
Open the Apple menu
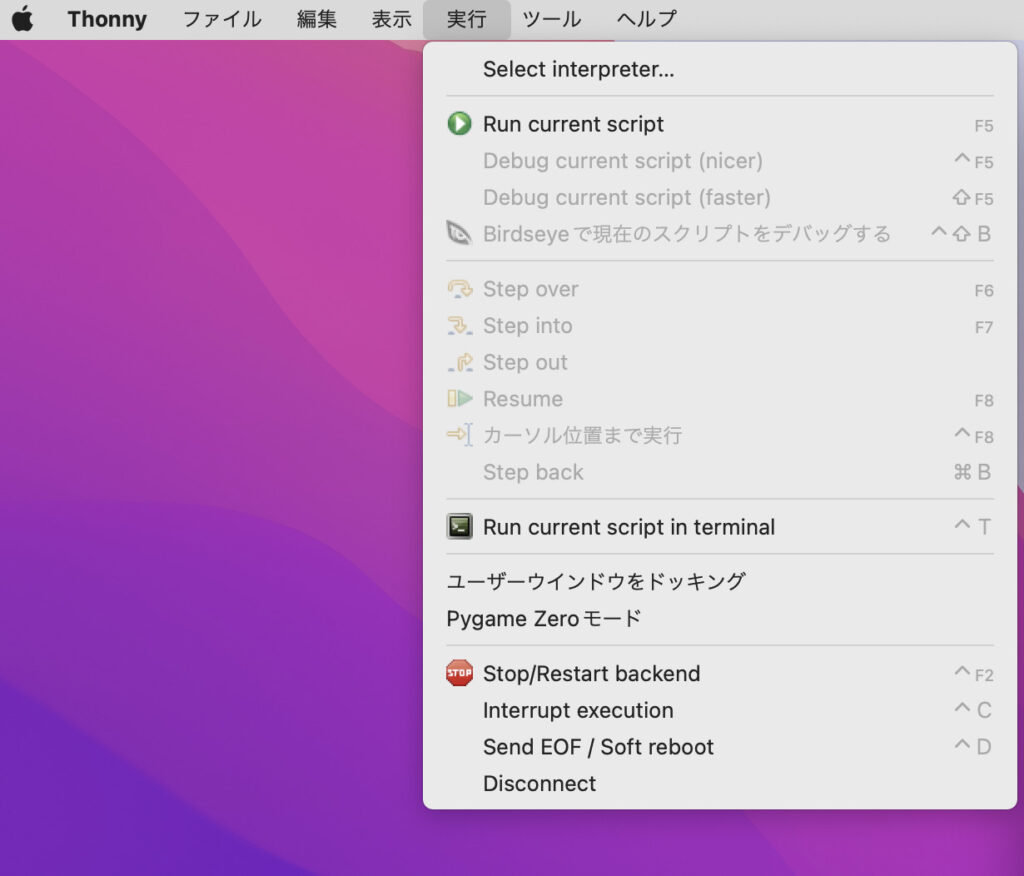pos(23,19)
